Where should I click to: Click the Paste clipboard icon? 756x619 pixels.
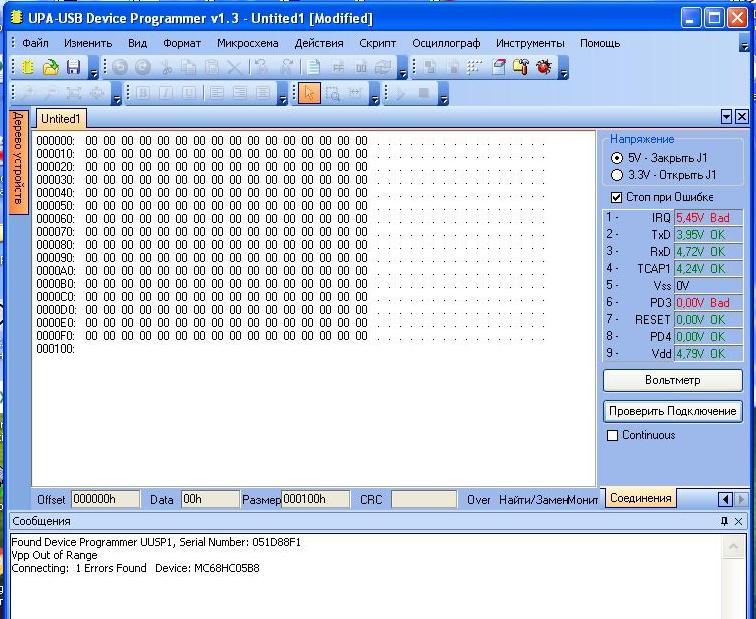click(211, 67)
